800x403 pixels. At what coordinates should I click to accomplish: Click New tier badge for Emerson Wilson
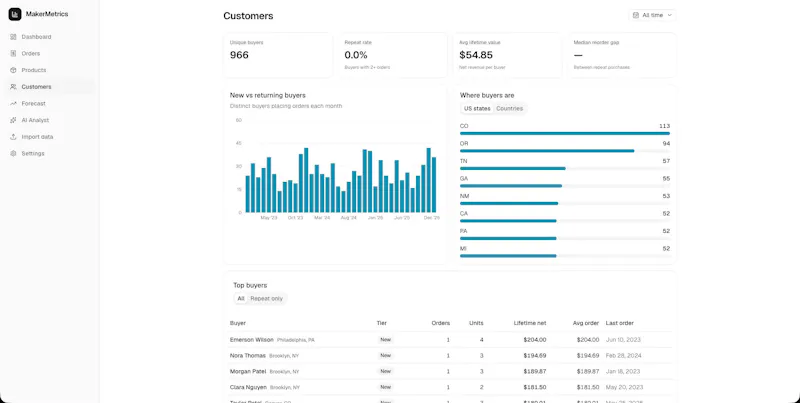click(x=385, y=340)
